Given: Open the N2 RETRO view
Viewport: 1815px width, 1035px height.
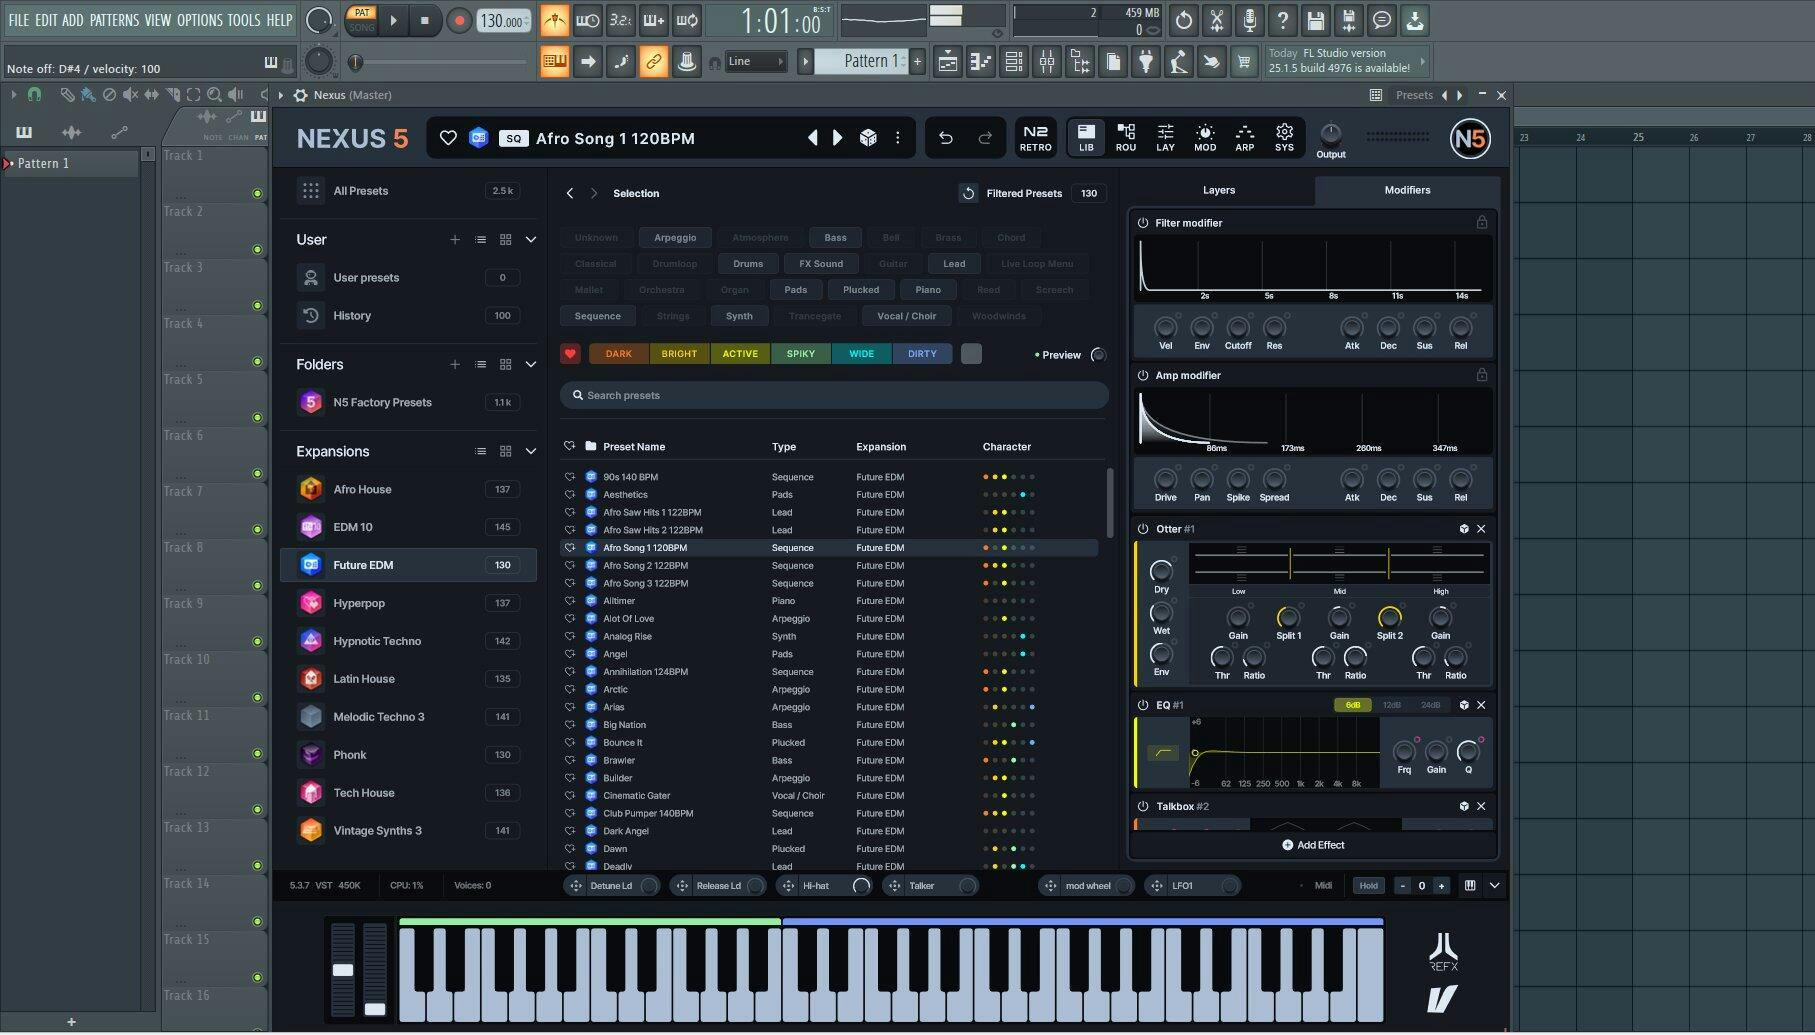Looking at the screenshot, I should click(x=1035, y=138).
